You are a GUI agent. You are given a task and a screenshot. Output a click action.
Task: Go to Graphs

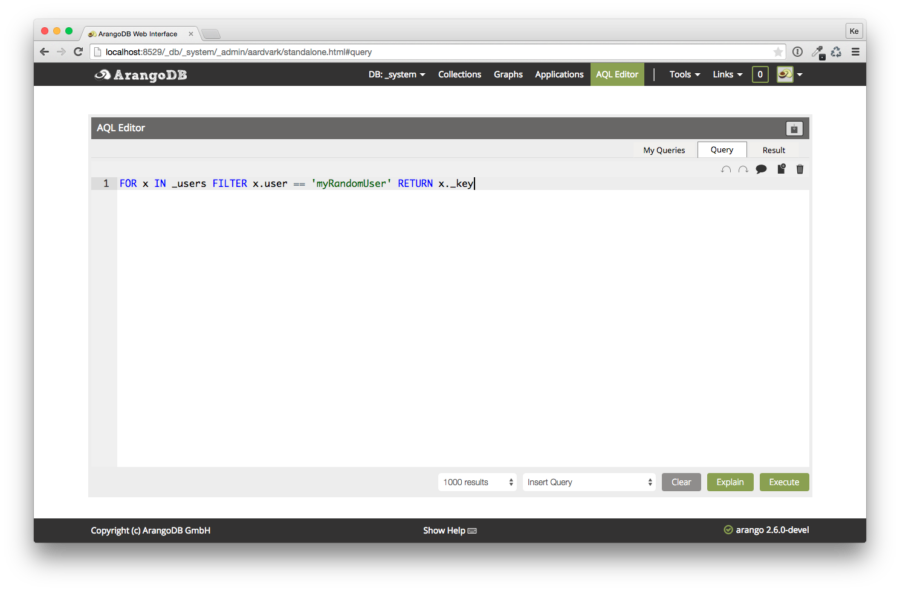[508, 75]
